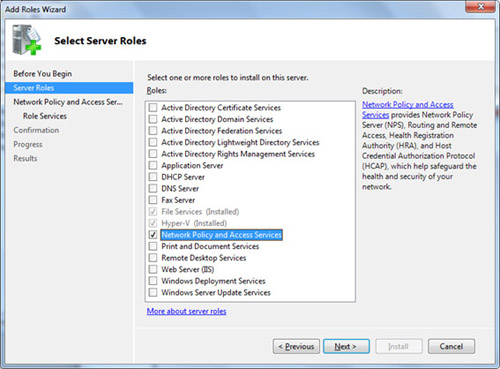Cancel the Add Roles Wizard
The image size is (500, 369).
[x=451, y=347]
